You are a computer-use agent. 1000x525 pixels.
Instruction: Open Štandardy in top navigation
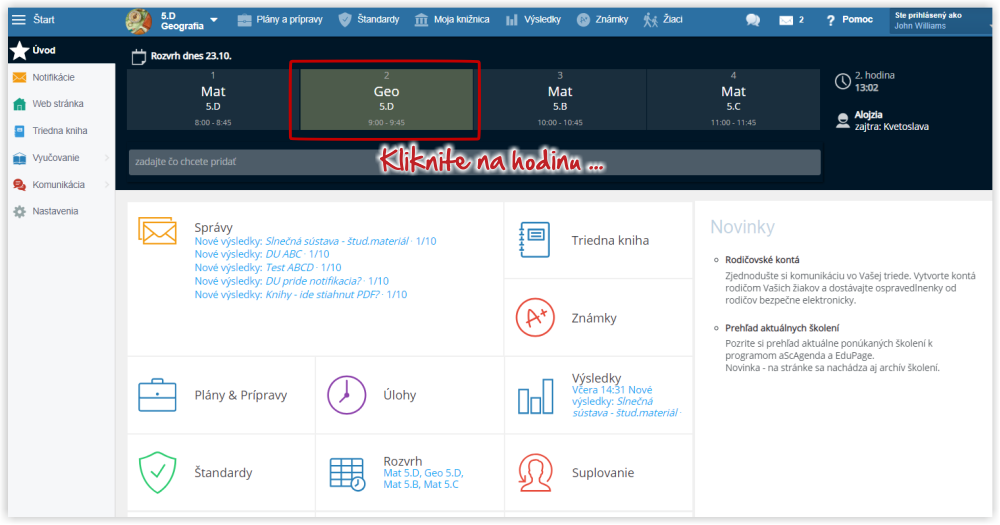tap(369, 20)
